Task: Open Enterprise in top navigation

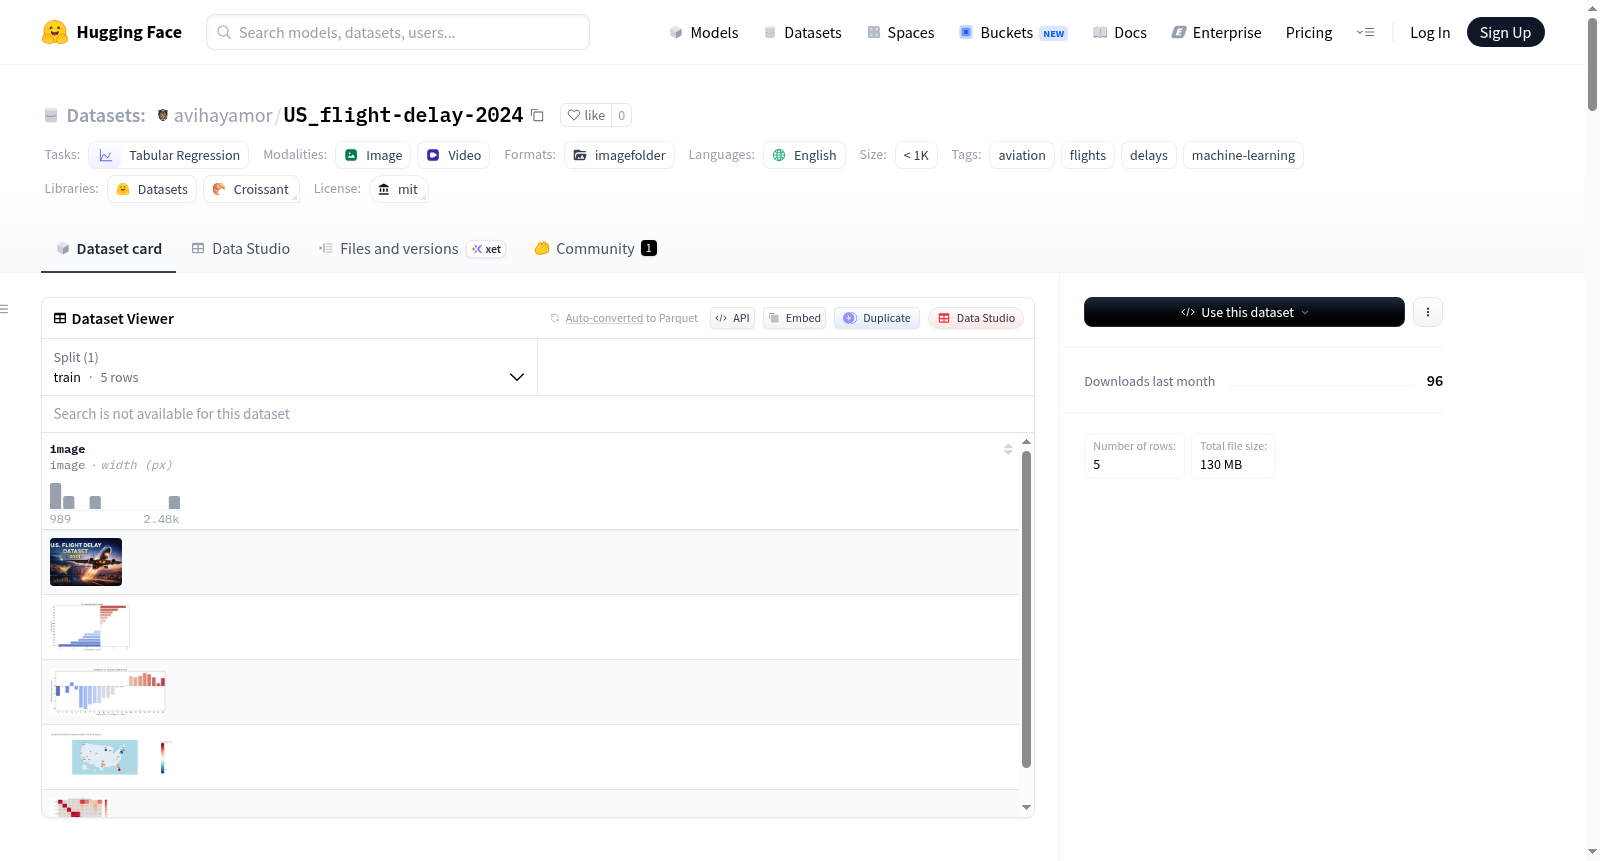Action: tap(1216, 32)
